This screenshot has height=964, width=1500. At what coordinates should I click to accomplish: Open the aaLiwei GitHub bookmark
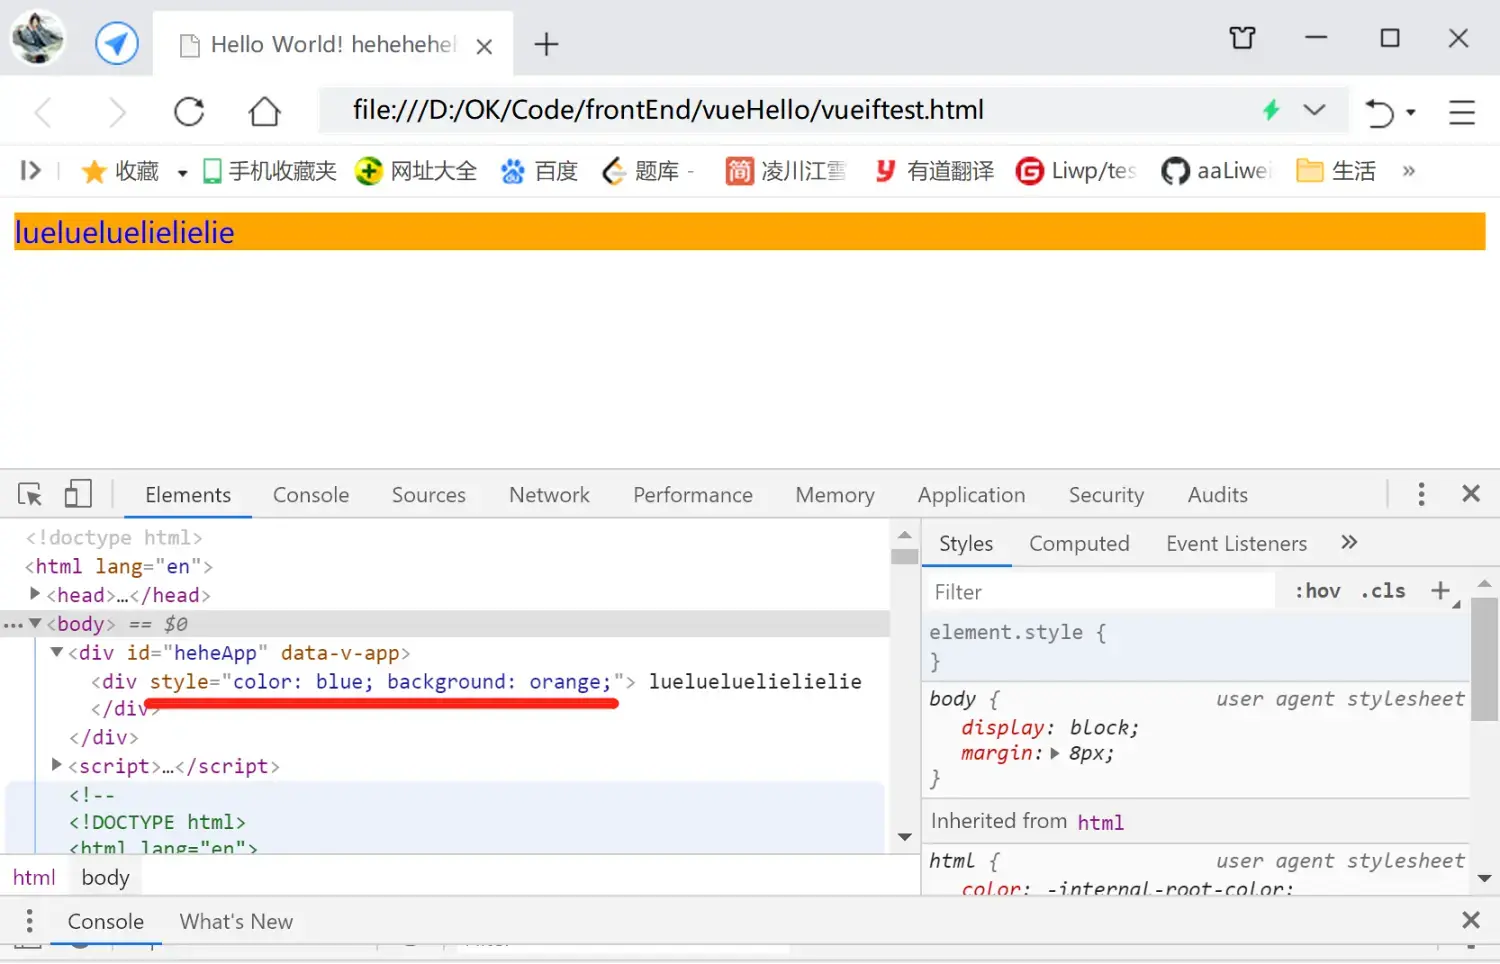click(1215, 171)
